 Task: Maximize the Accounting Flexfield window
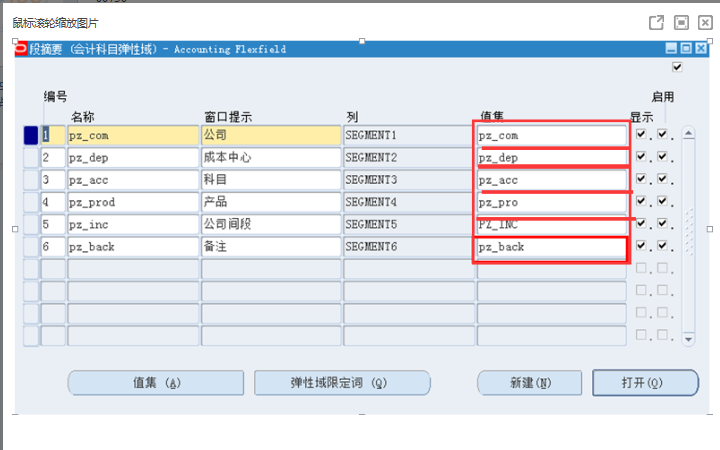tap(686, 49)
